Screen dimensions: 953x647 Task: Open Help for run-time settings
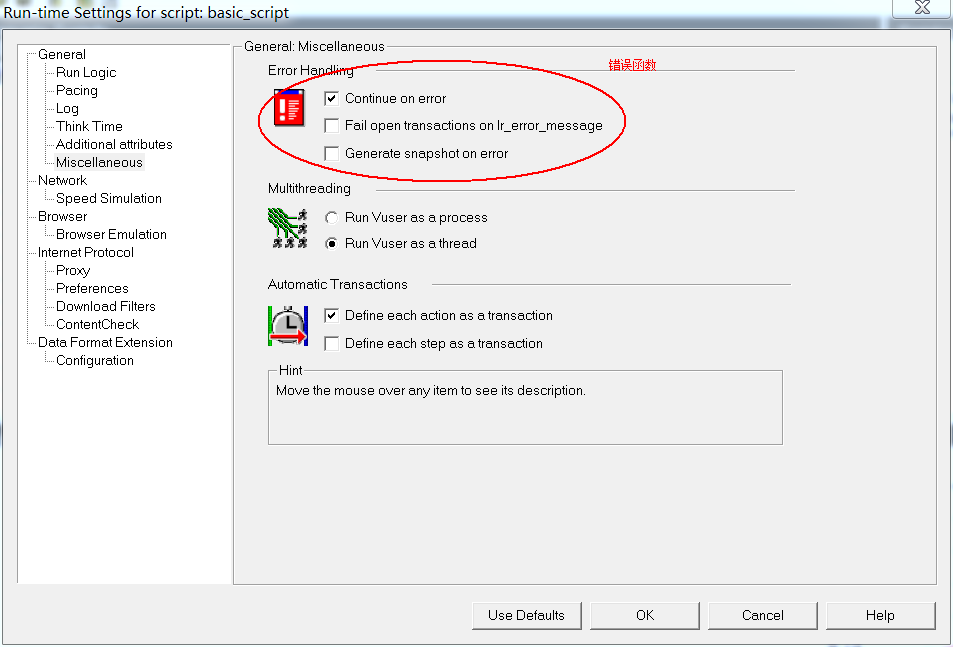pos(880,615)
